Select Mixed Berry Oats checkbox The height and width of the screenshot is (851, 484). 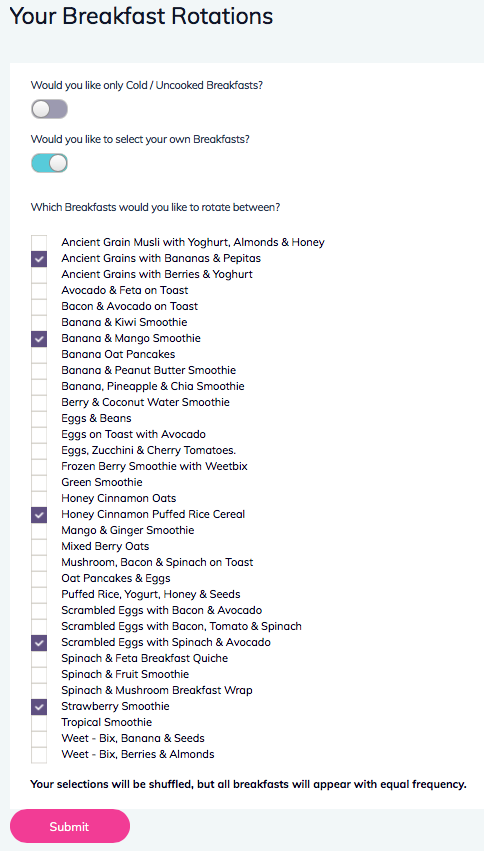point(39,547)
